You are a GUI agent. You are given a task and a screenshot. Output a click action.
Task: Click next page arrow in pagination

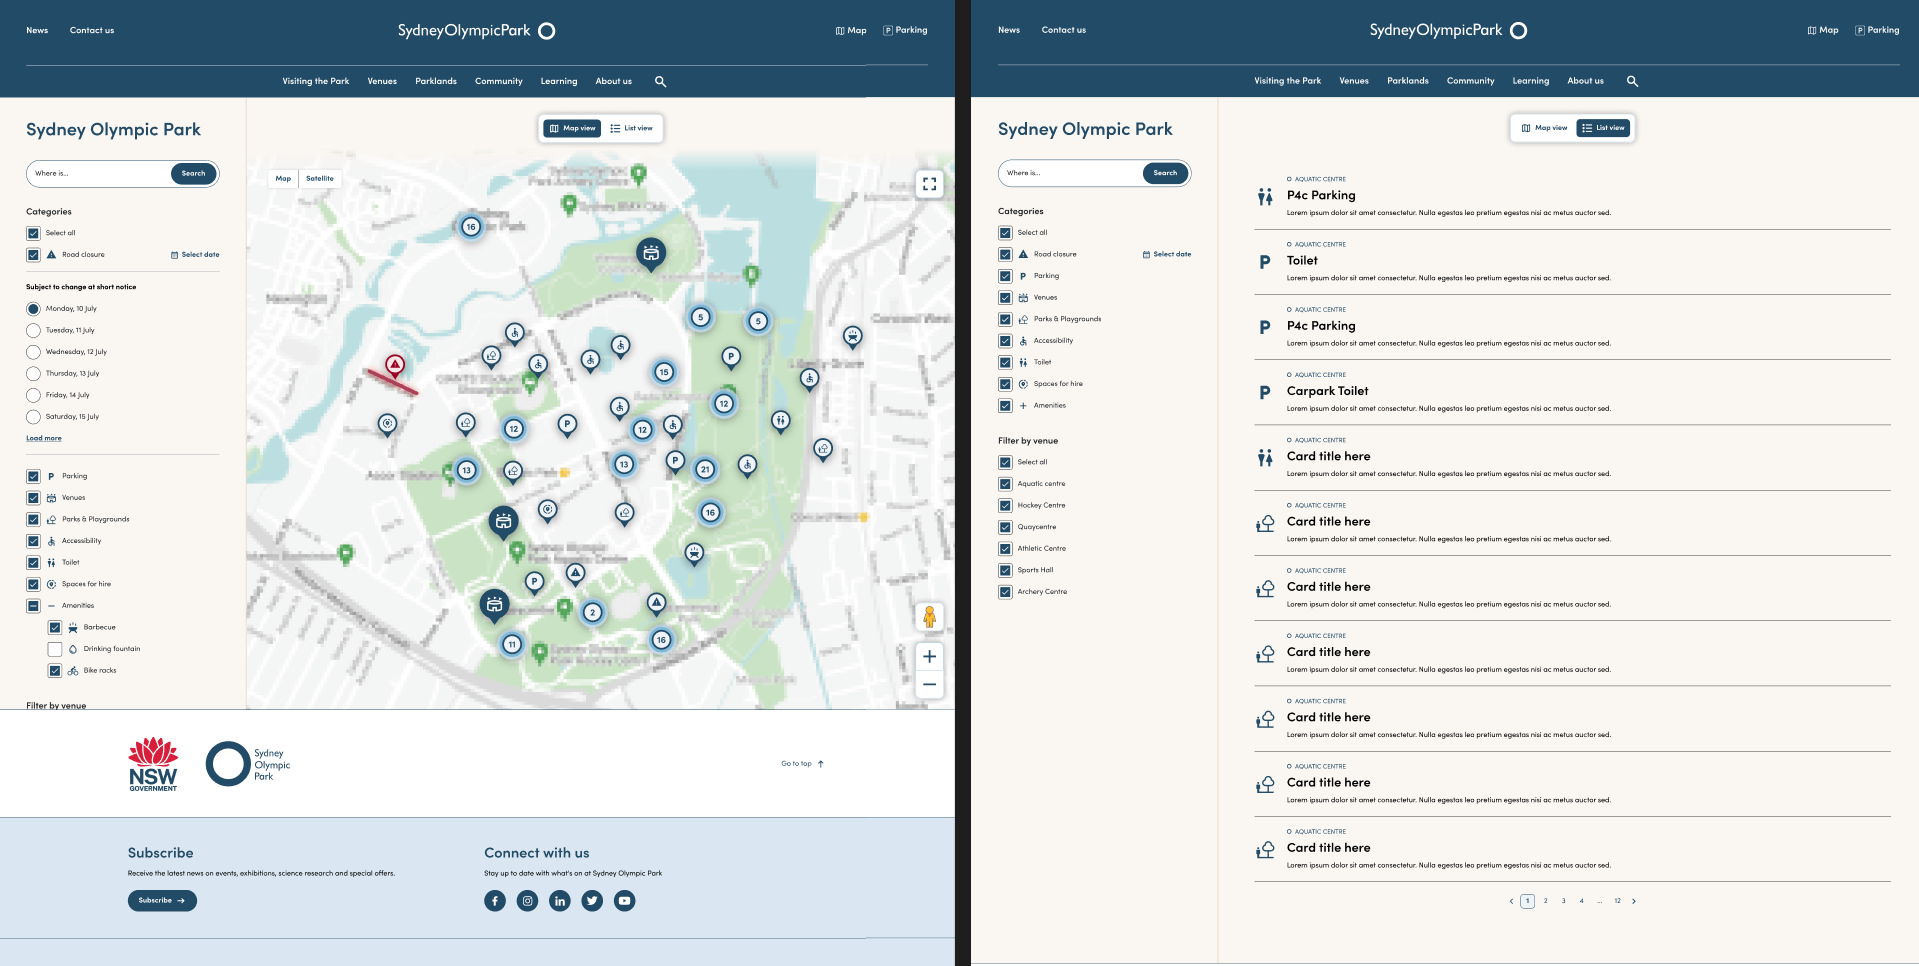pos(1634,901)
